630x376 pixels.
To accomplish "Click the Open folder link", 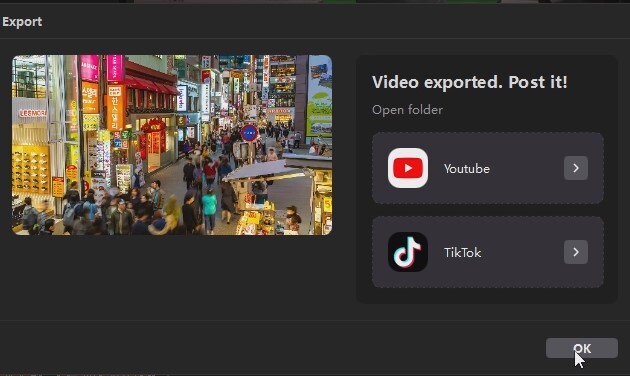I will (407, 110).
